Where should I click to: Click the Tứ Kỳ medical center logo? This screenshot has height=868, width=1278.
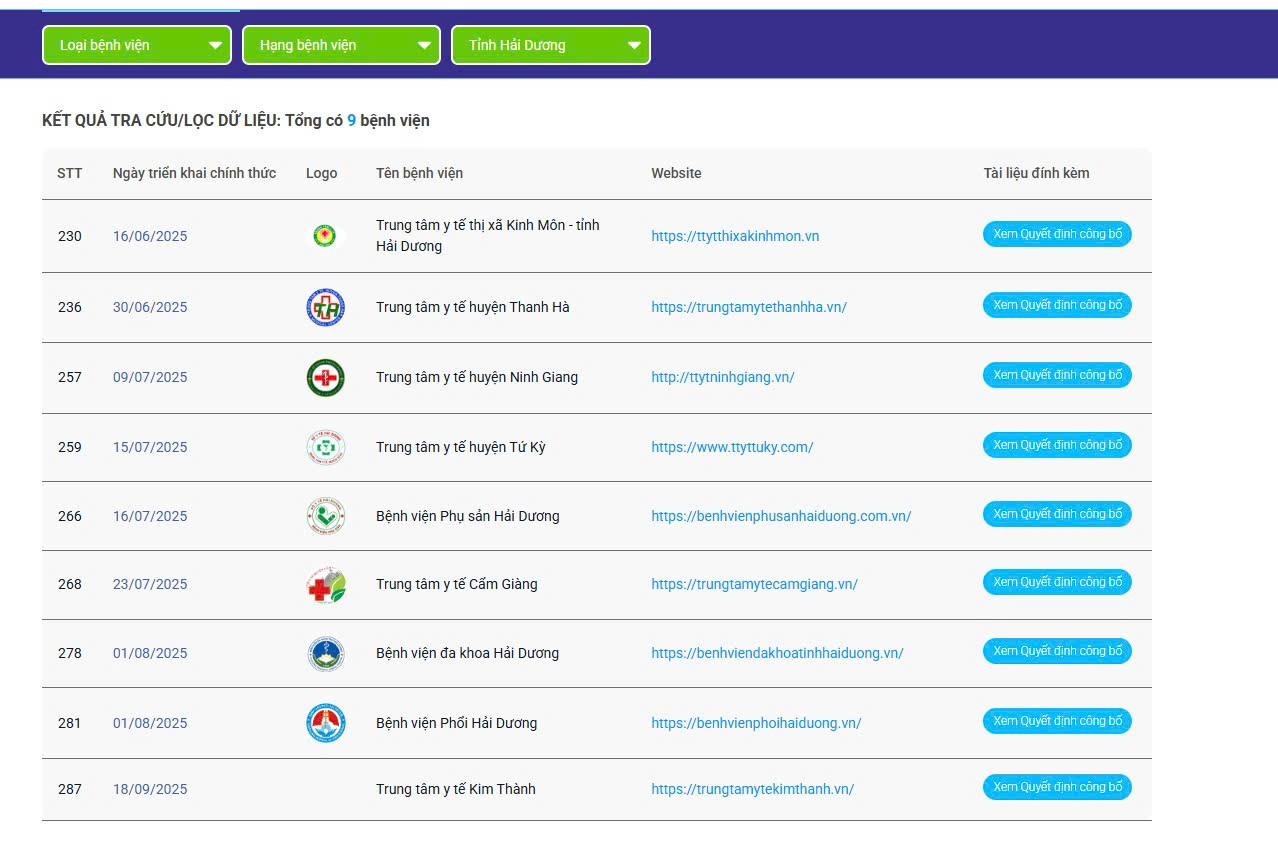[x=325, y=447]
